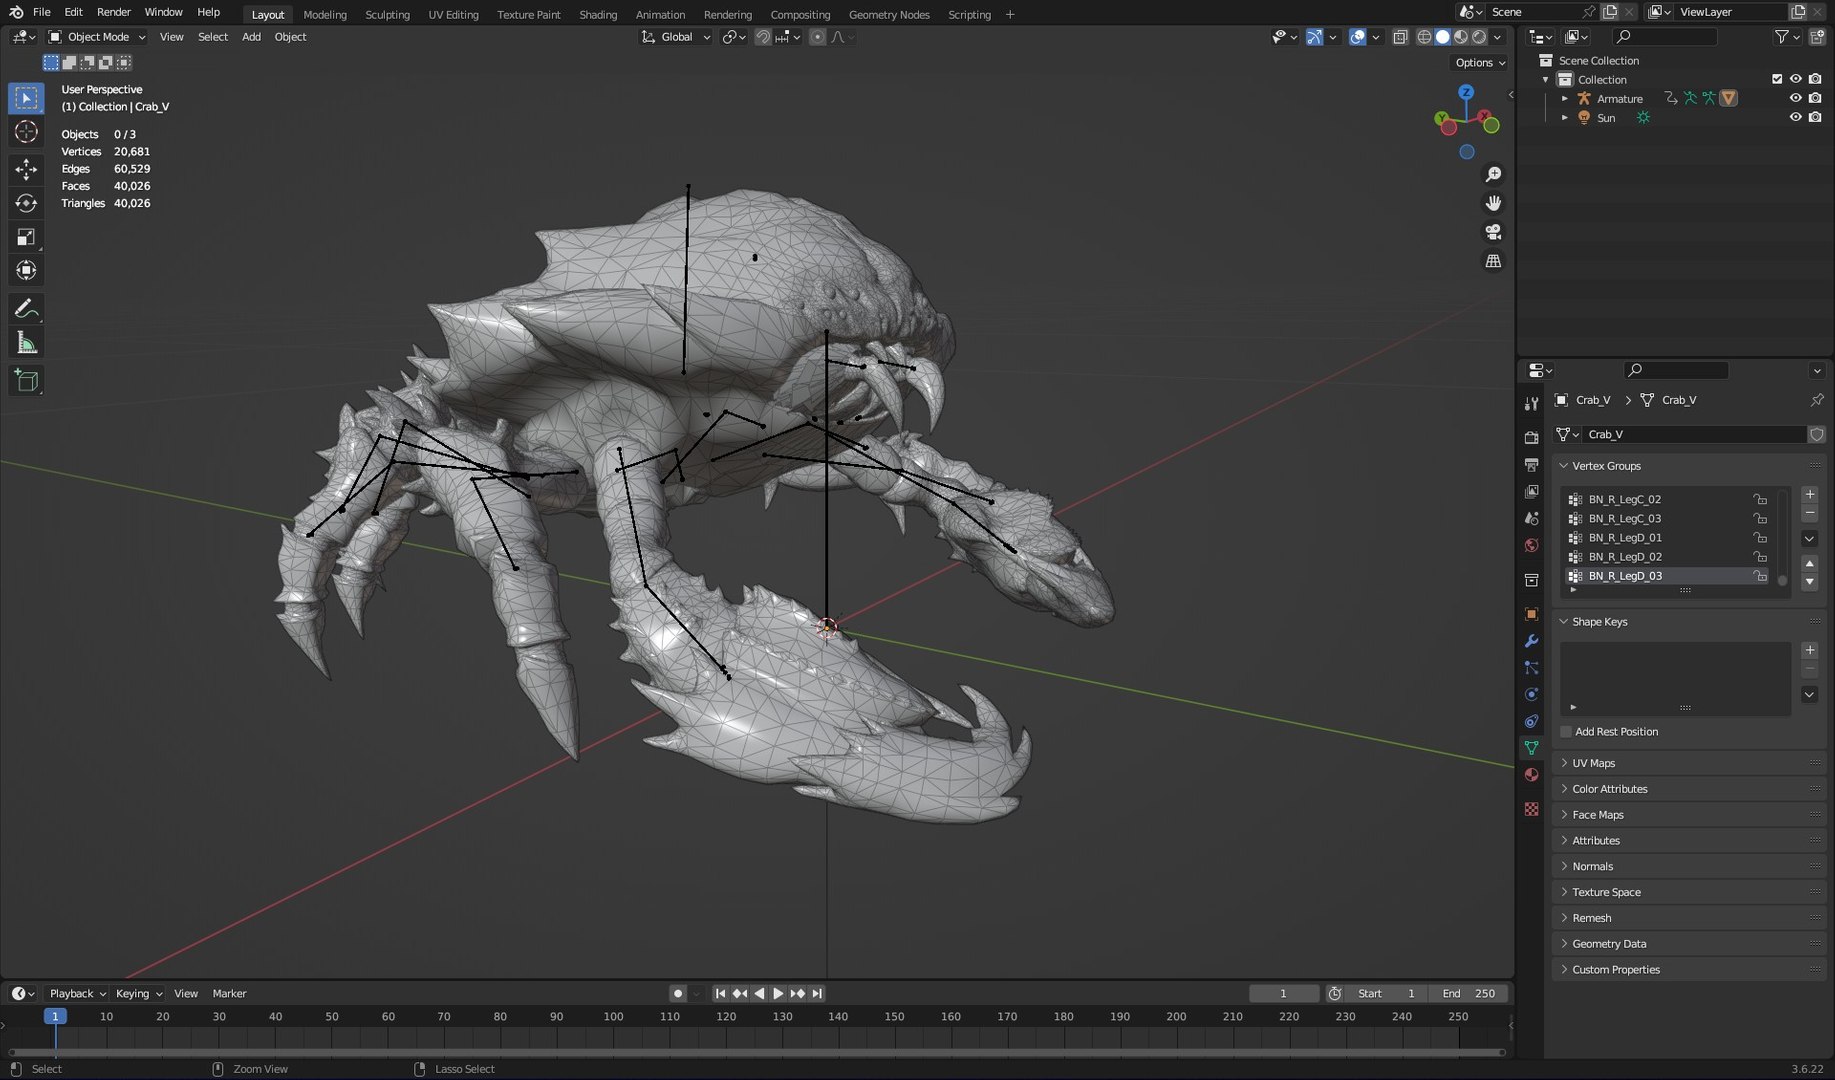The image size is (1835, 1080).
Task: Open the Modifiers wrench properties tab
Action: coord(1531,641)
